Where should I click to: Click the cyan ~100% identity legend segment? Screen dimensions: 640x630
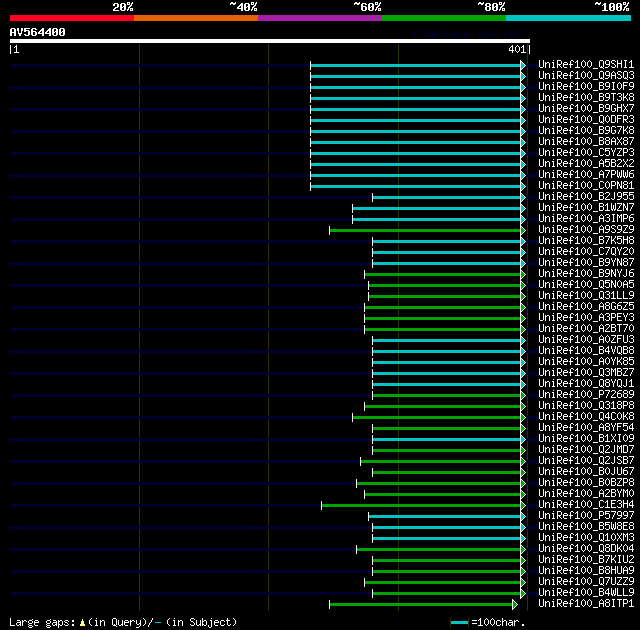pos(569,18)
